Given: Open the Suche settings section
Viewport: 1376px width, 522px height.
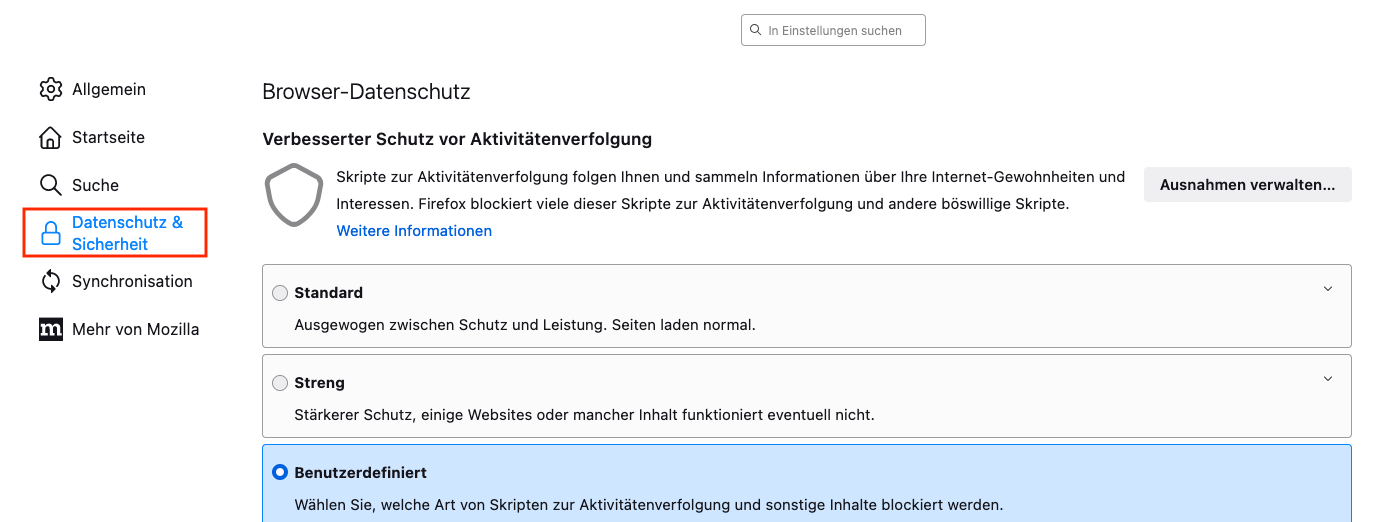Looking at the screenshot, I should pyautogui.click(x=95, y=185).
